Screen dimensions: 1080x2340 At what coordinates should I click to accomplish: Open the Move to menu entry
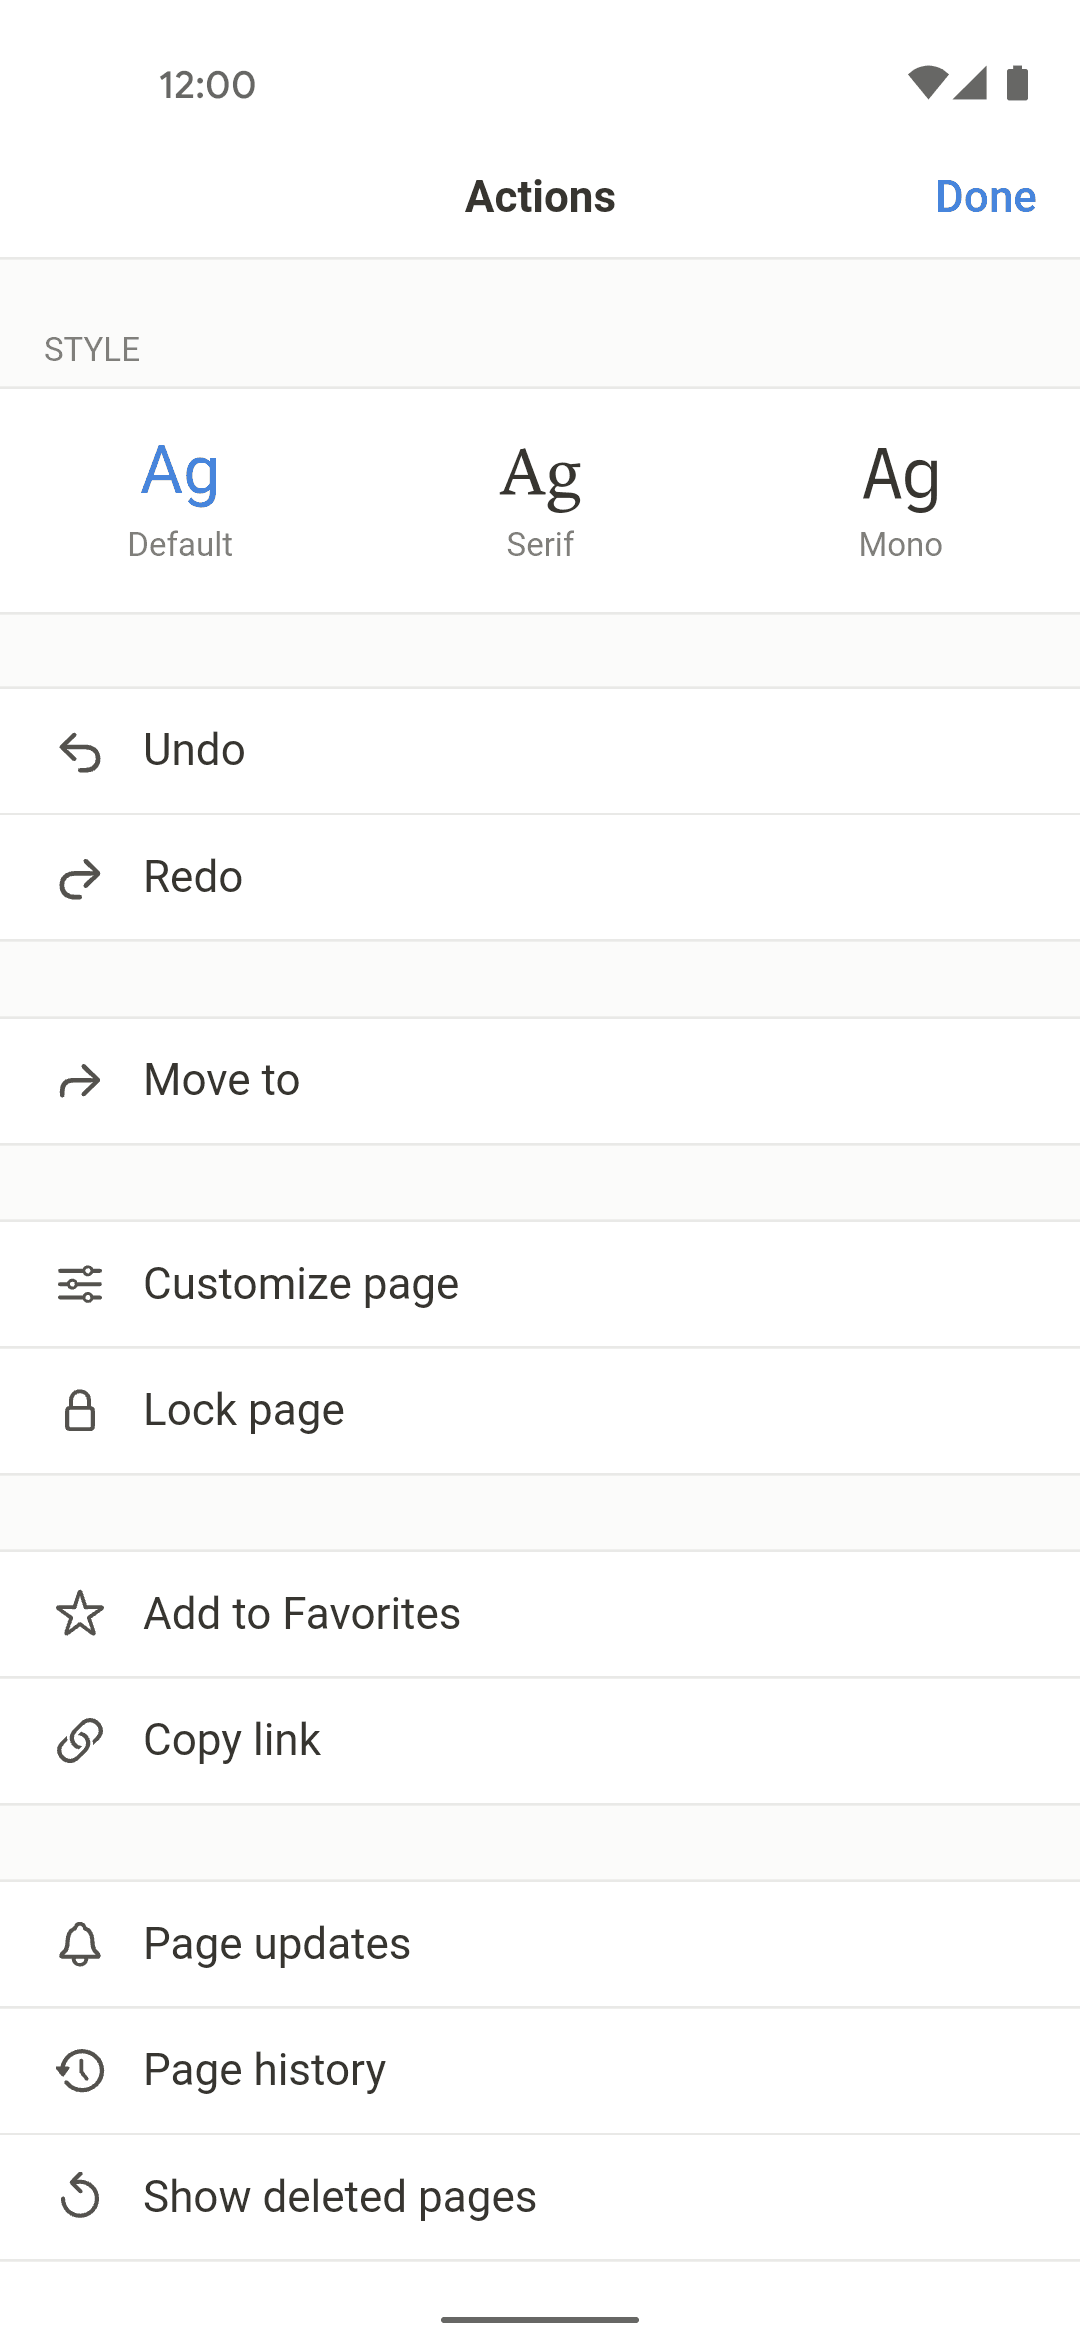222,1080
